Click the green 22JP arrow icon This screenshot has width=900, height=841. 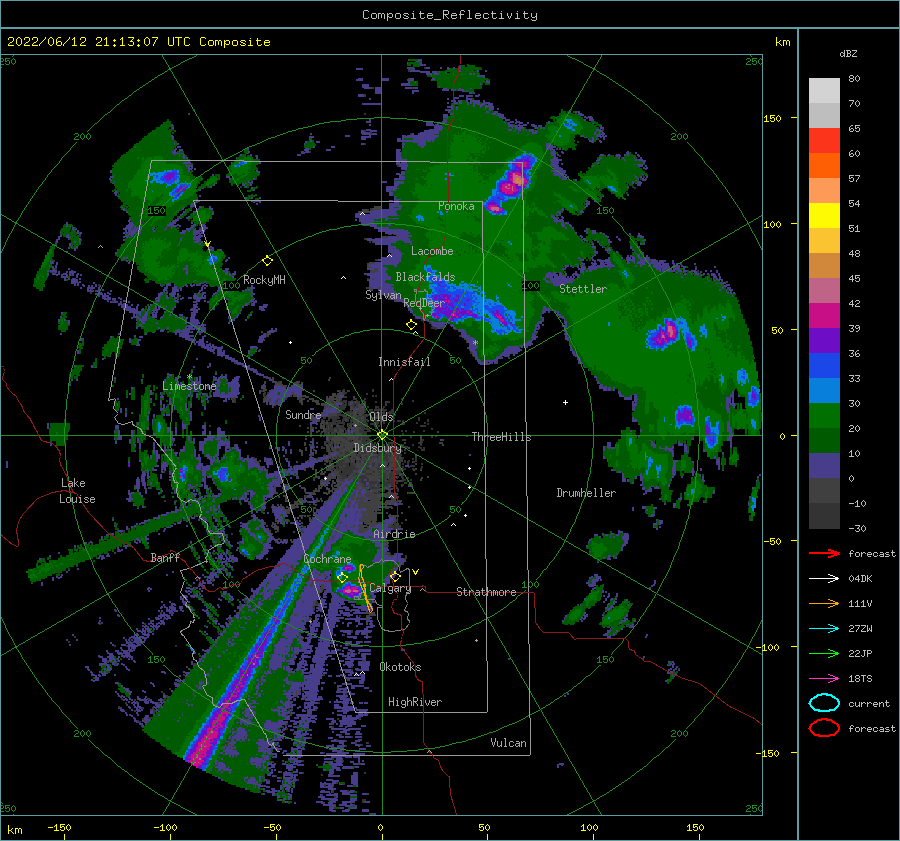824,653
